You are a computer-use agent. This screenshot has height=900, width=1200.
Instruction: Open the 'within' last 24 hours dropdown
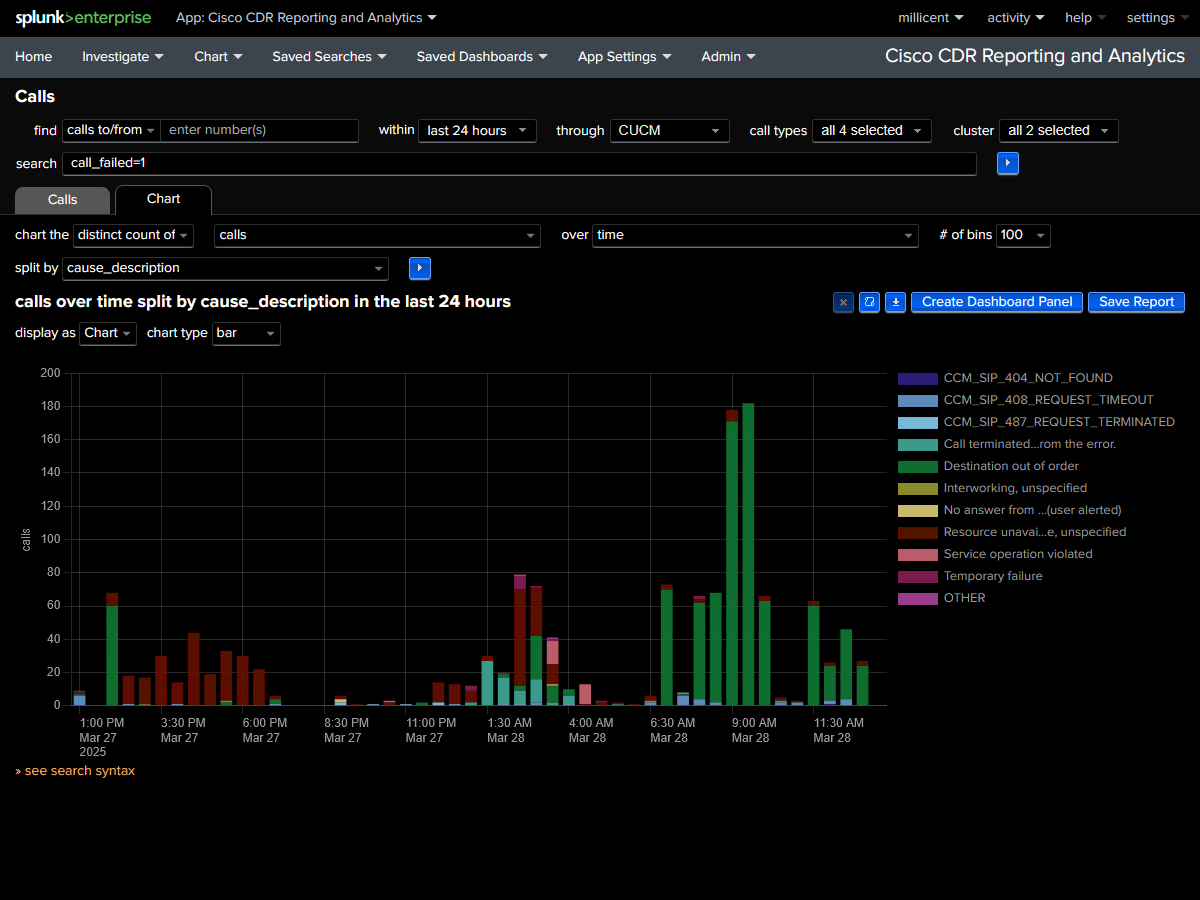click(x=477, y=130)
